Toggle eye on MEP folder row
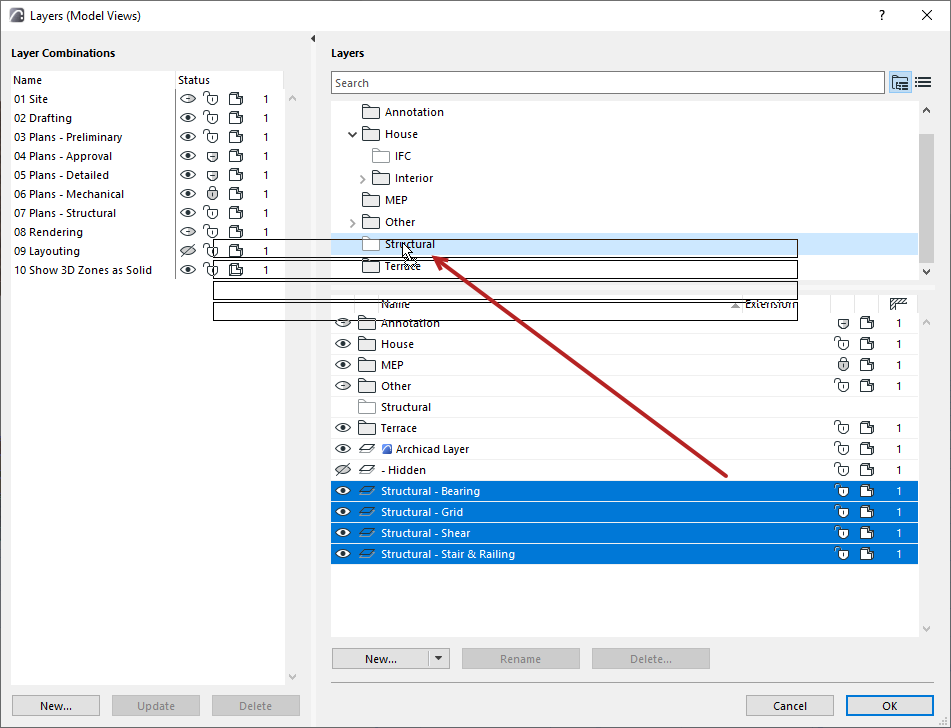Image resolution: width=951 pixels, height=728 pixels. click(x=343, y=365)
